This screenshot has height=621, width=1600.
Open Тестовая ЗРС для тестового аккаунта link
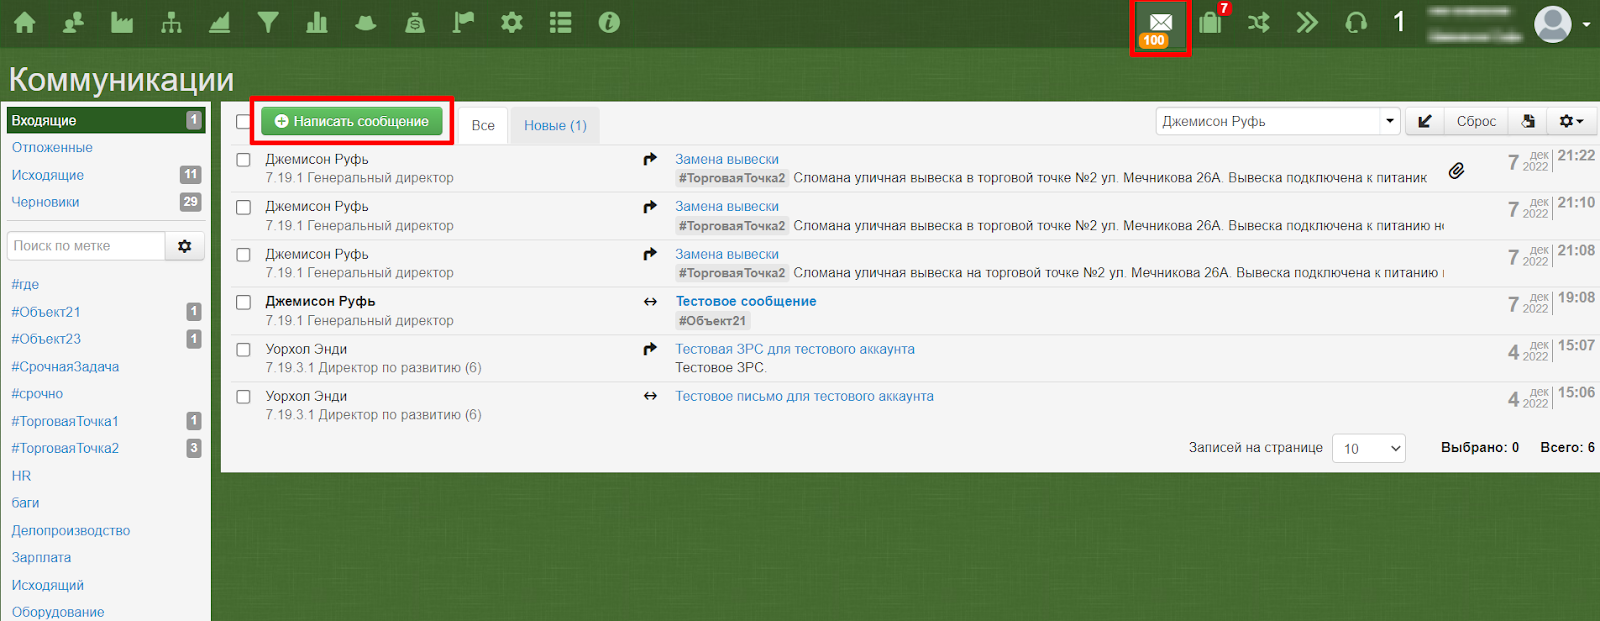(795, 349)
